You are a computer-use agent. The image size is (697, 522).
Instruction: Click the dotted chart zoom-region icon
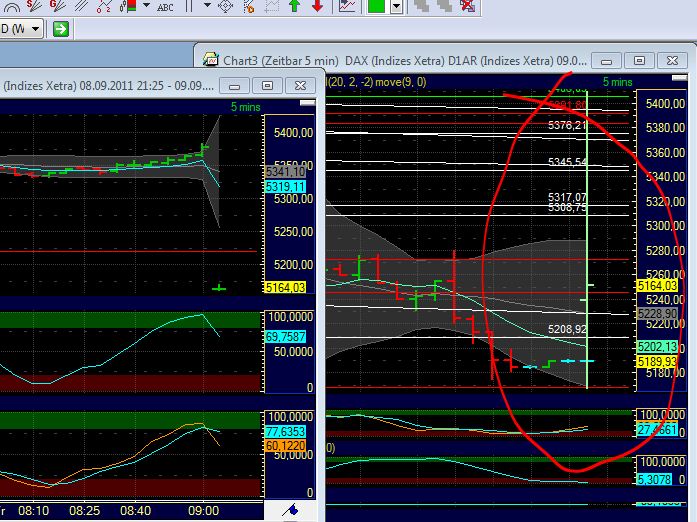272,6
